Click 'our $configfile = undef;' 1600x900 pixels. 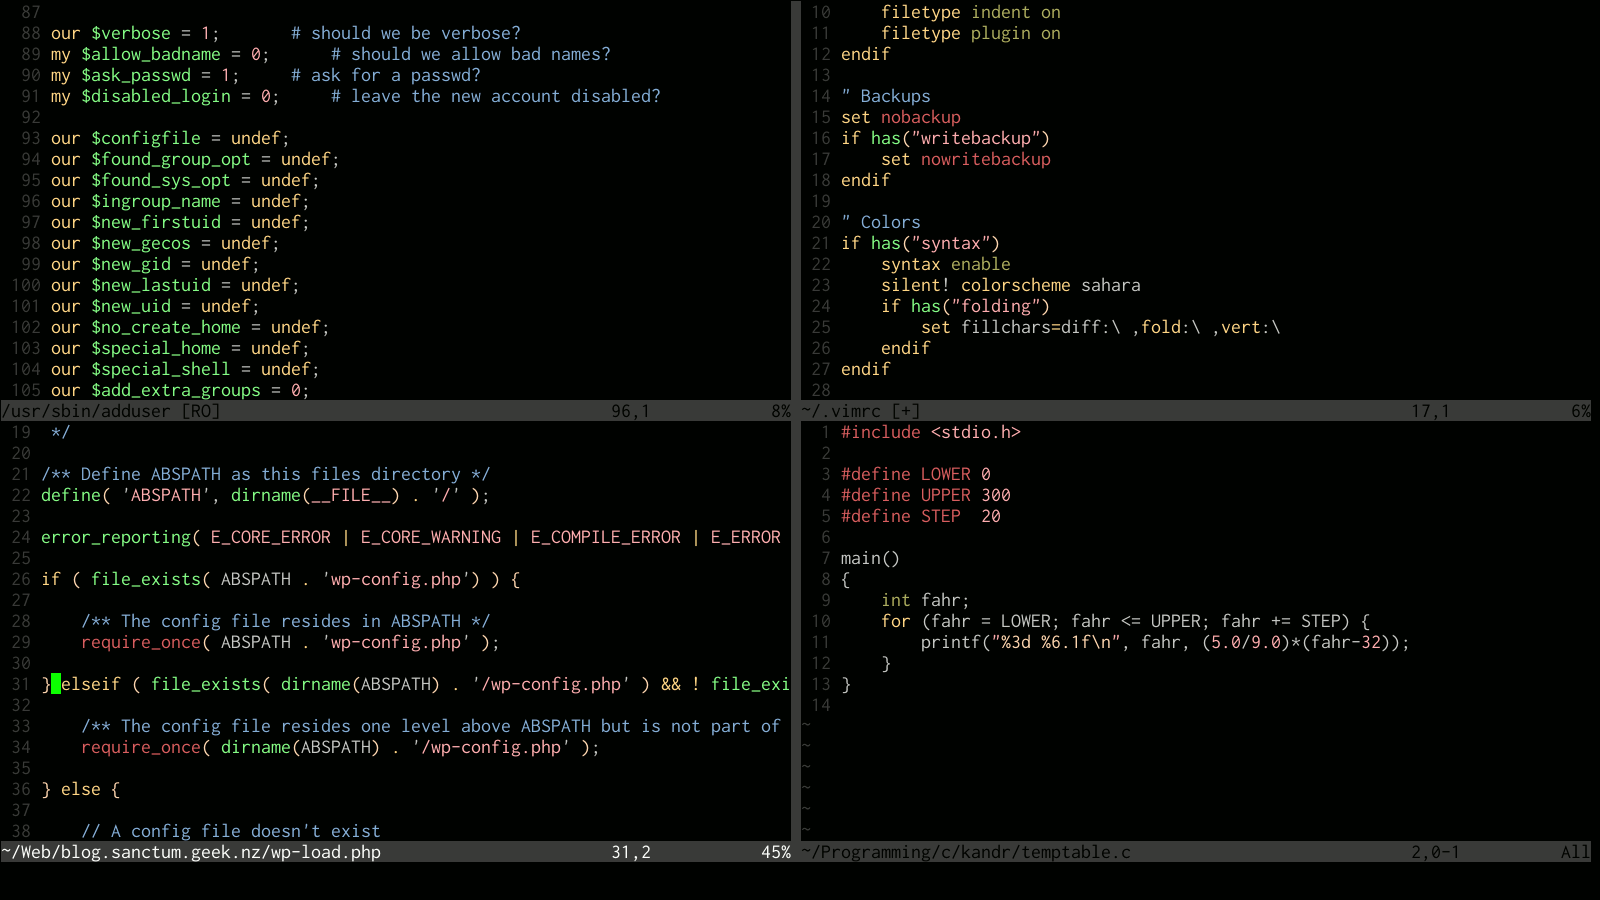pos(170,138)
